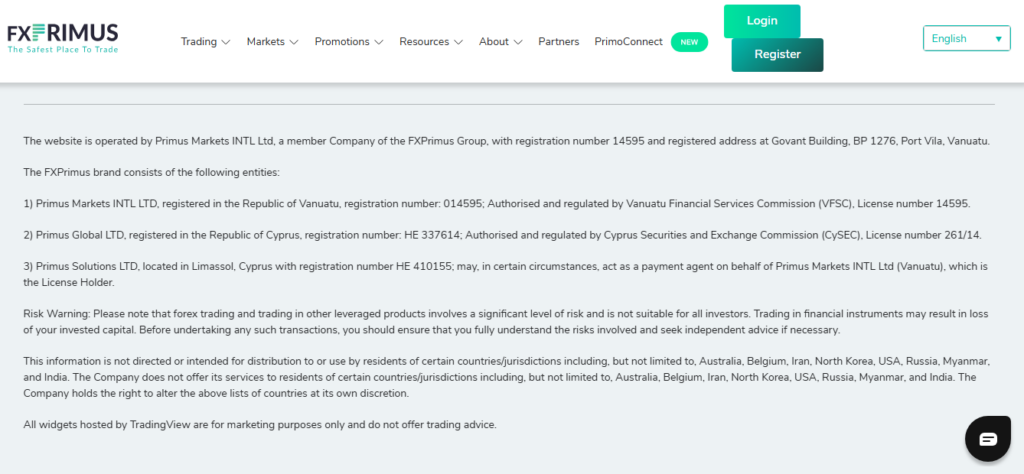
Task: Expand the About menu chevron
Action: (518, 42)
